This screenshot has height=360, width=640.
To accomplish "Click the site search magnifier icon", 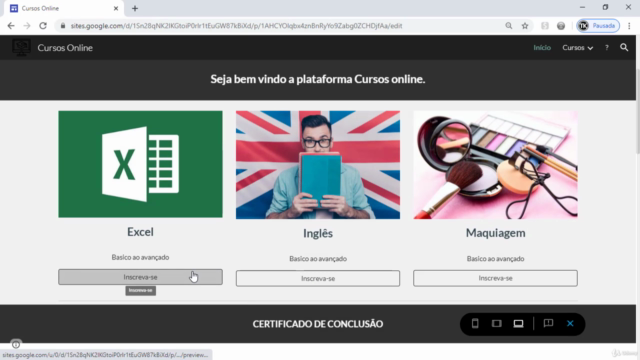I will [624, 48].
